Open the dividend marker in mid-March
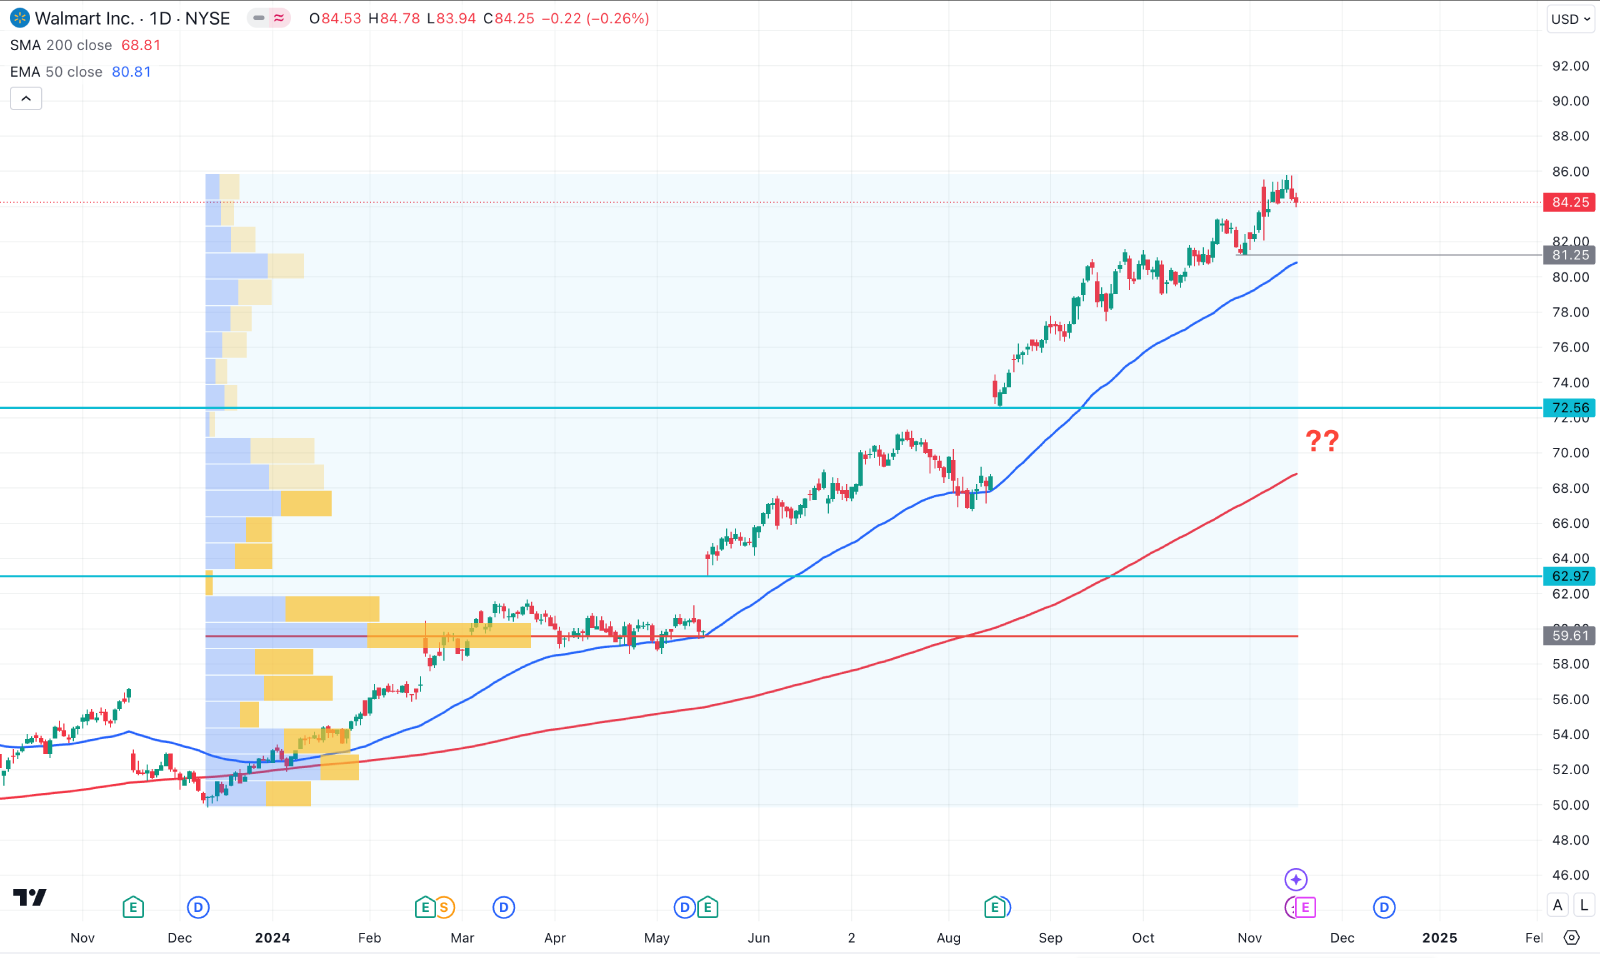The width and height of the screenshot is (1600, 958). click(x=504, y=908)
